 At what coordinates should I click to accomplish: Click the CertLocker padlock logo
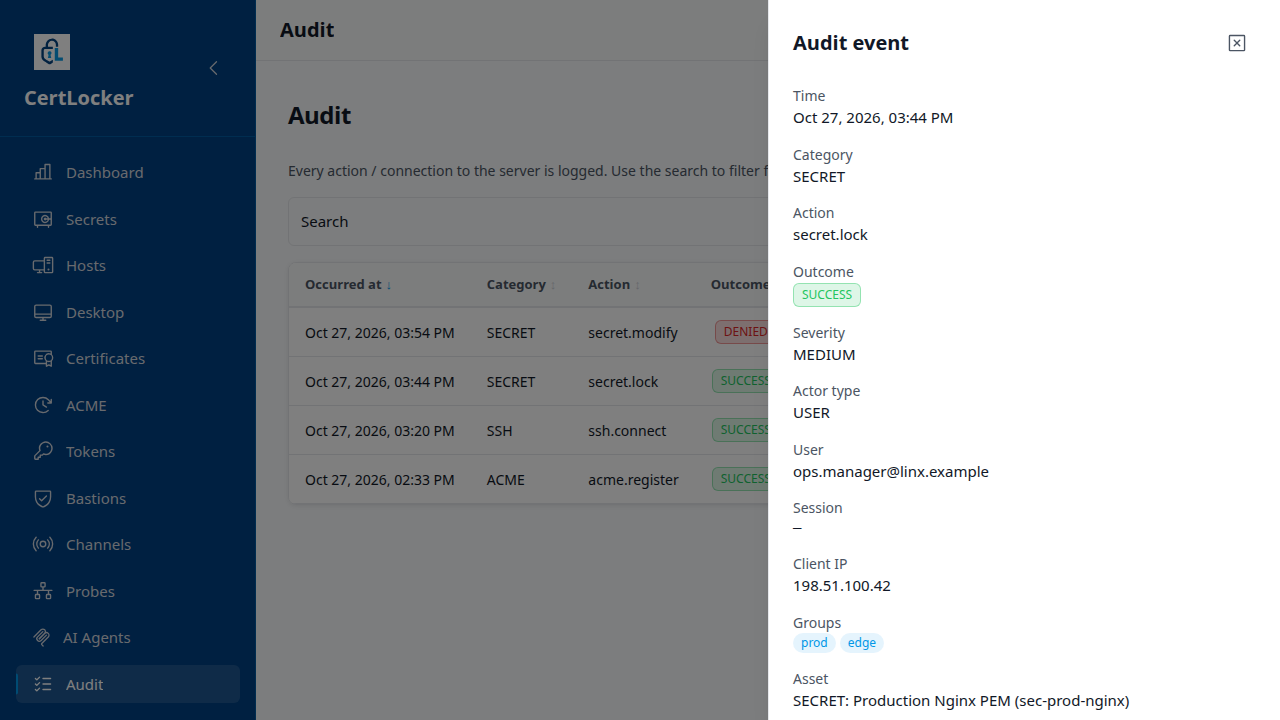[x=52, y=52]
